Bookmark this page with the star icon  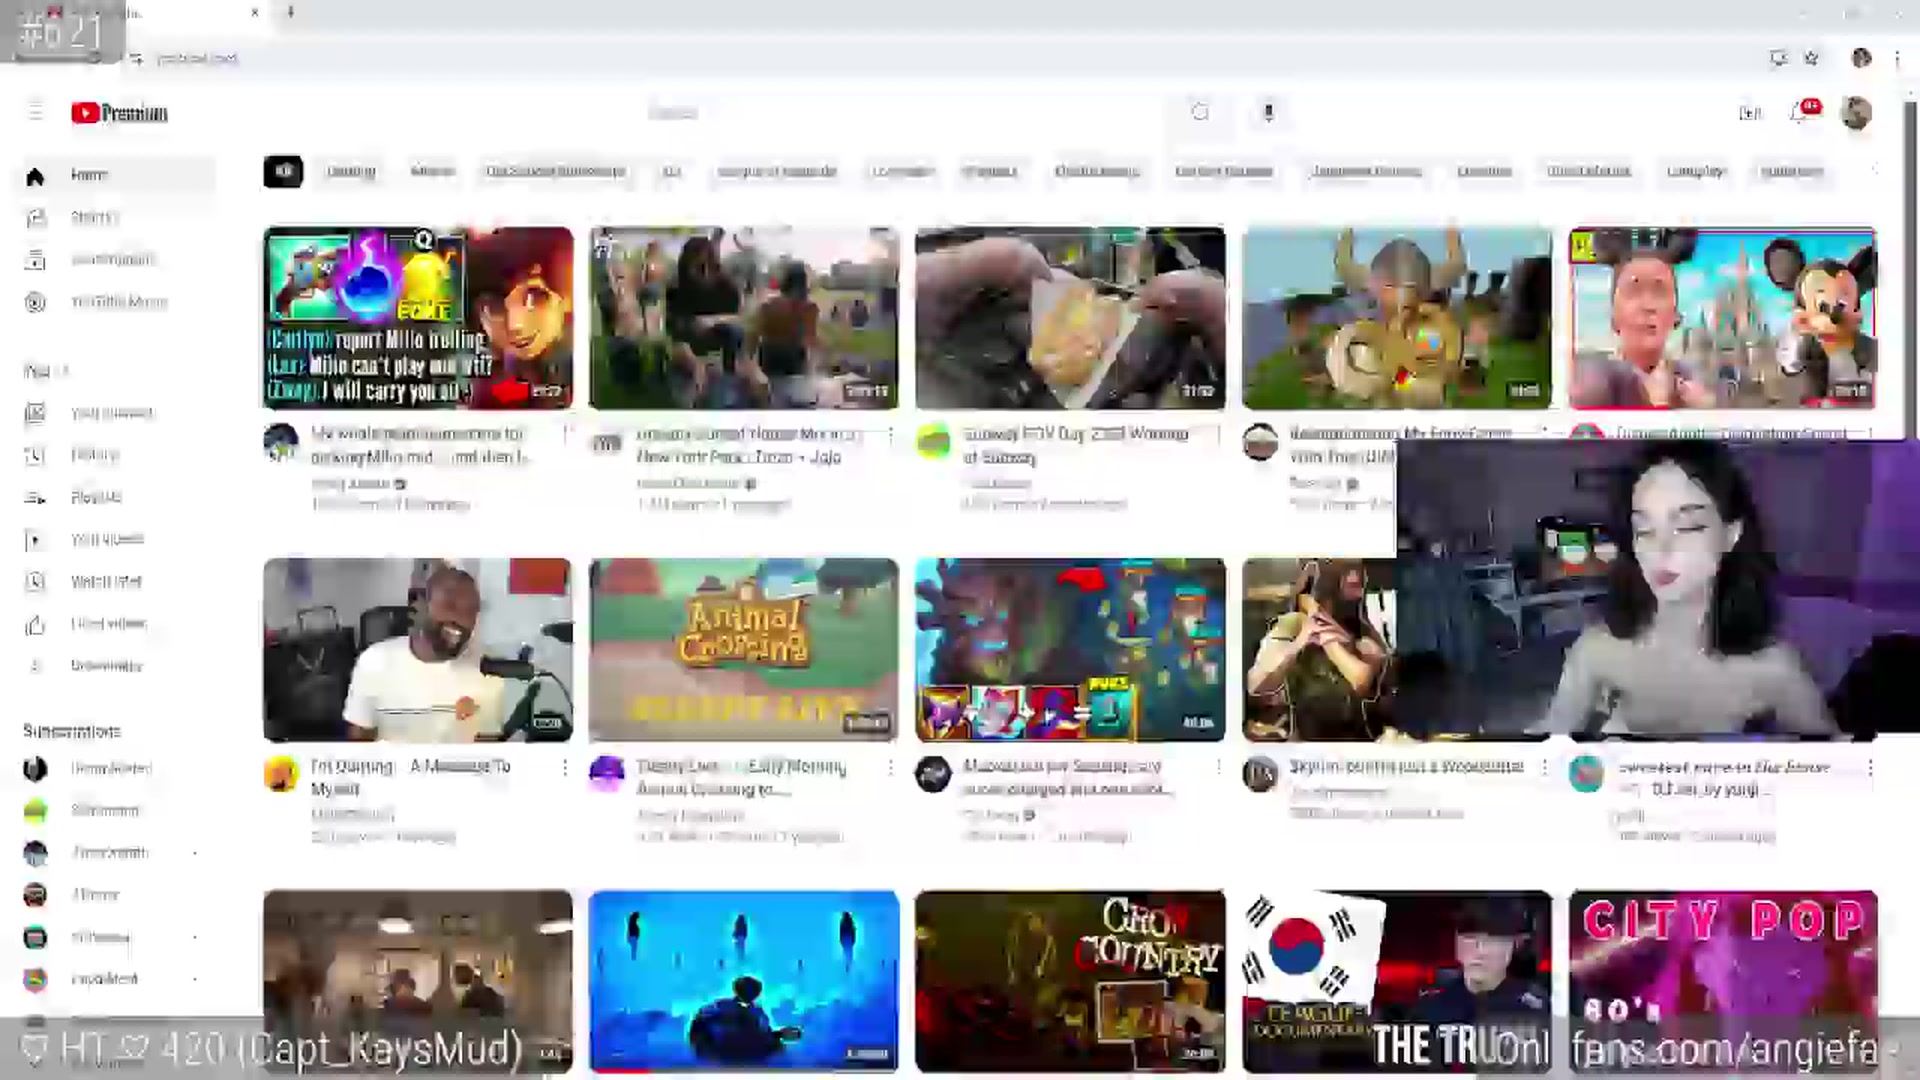[1811, 58]
